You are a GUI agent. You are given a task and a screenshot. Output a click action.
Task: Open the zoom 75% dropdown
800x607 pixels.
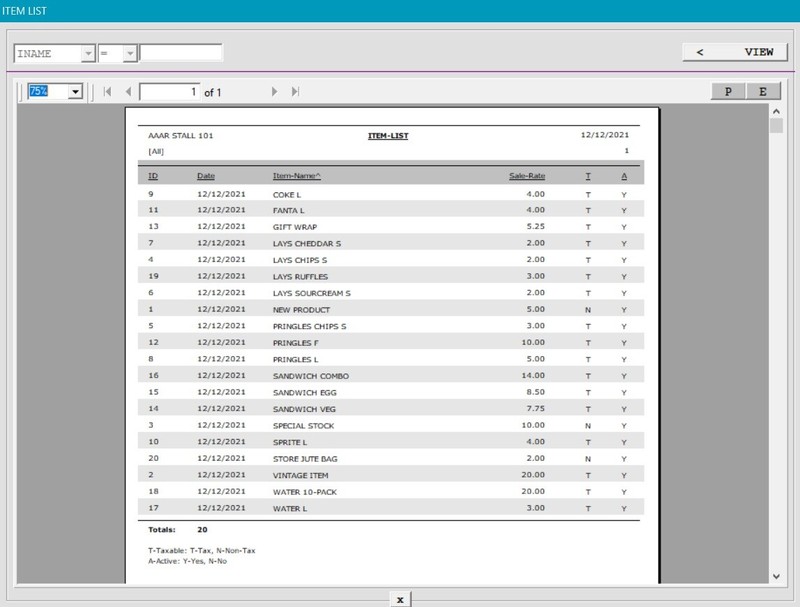76,92
